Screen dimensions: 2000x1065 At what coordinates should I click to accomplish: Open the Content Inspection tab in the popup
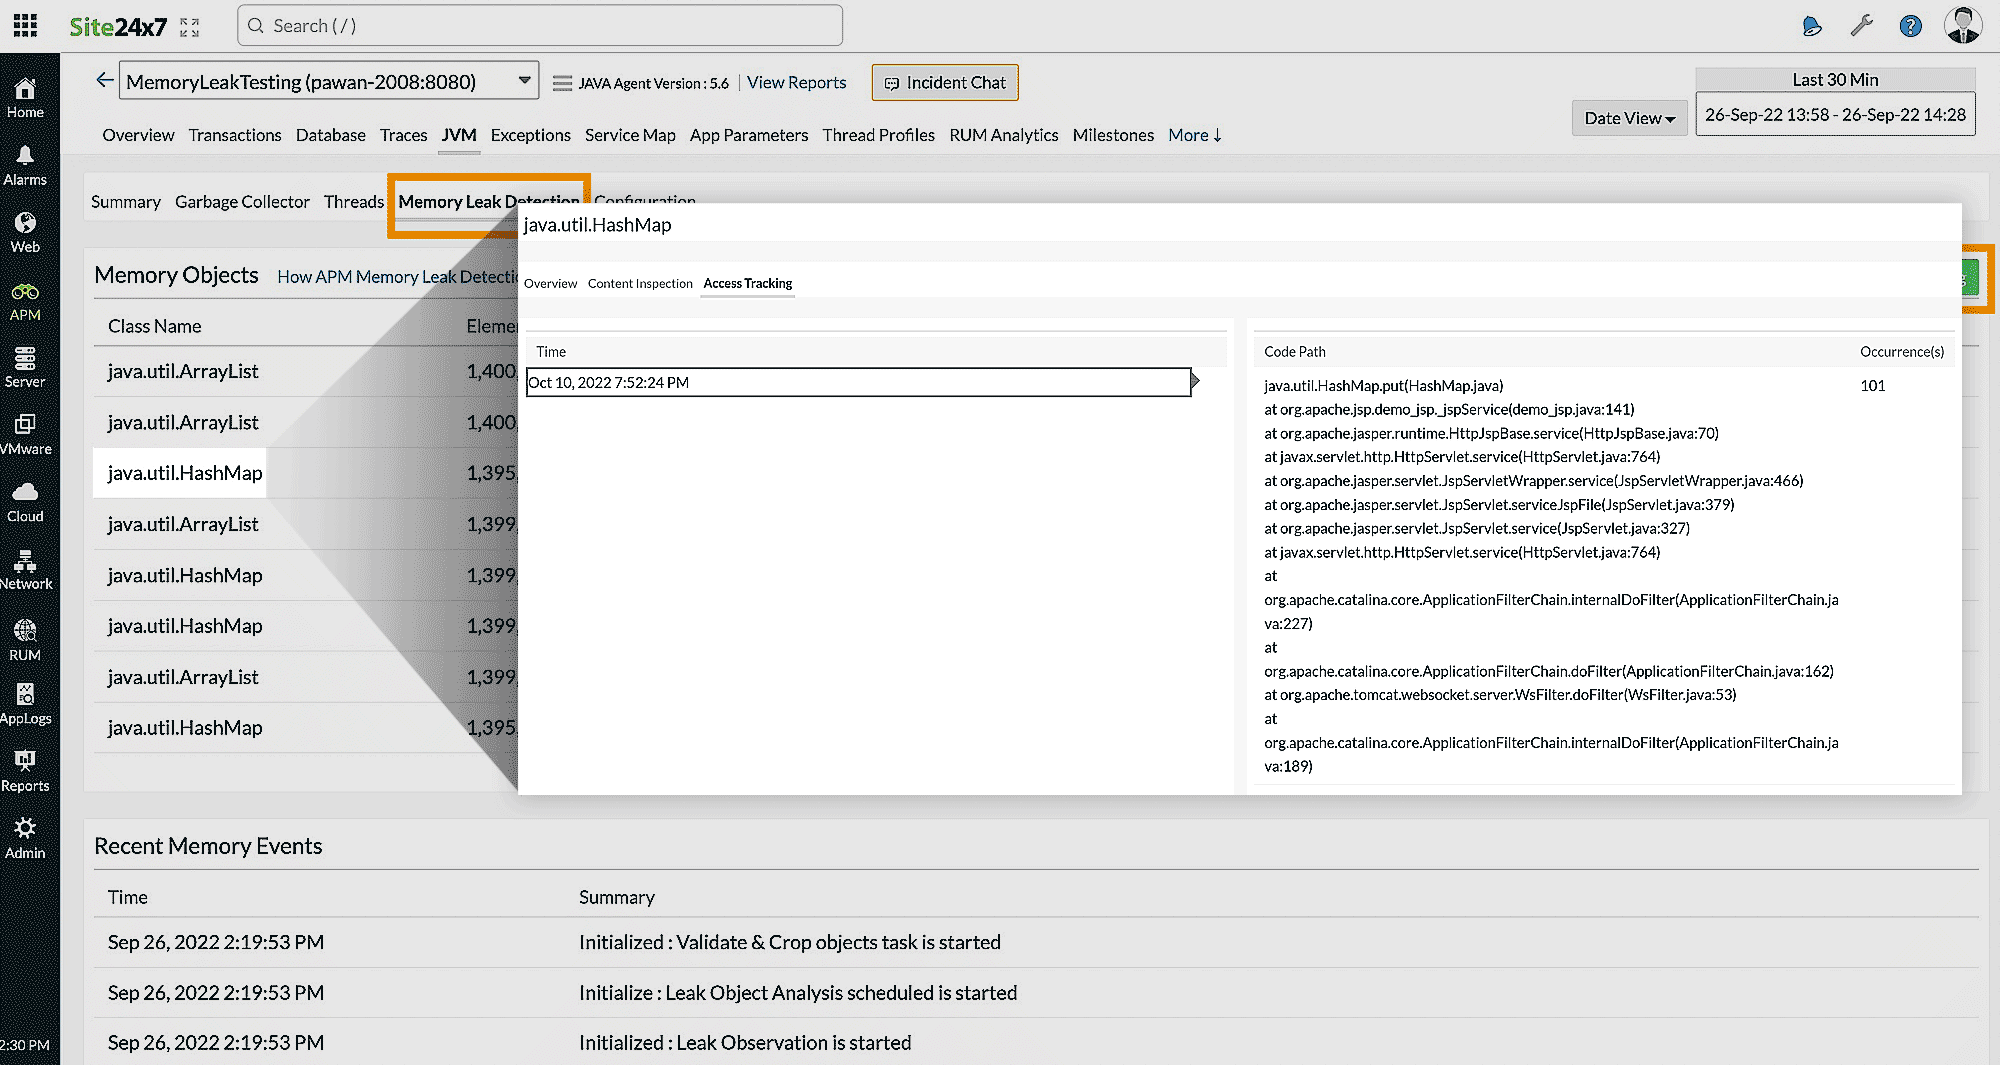click(x=640, y=284)
